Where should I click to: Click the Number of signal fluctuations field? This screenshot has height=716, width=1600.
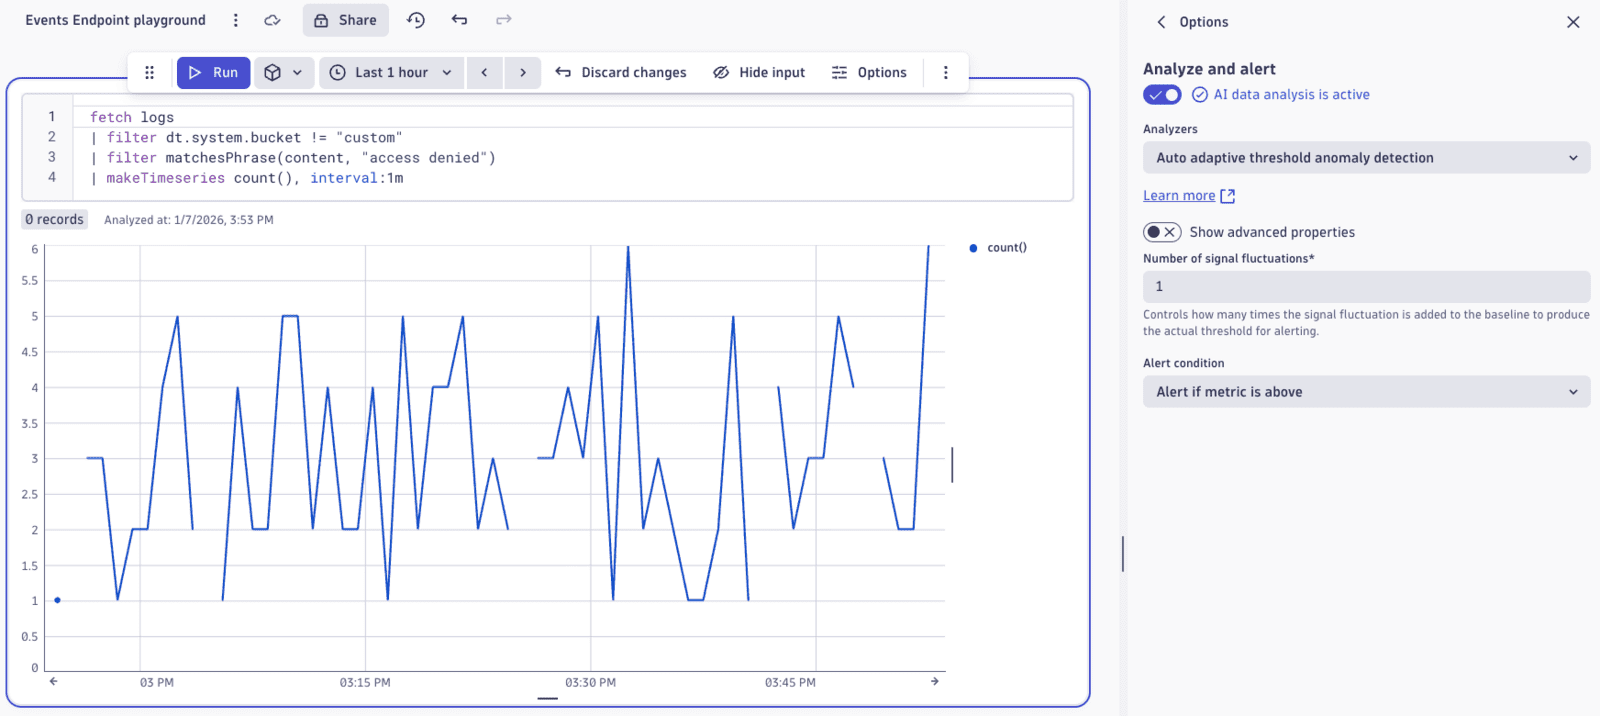pos(1366,287)
